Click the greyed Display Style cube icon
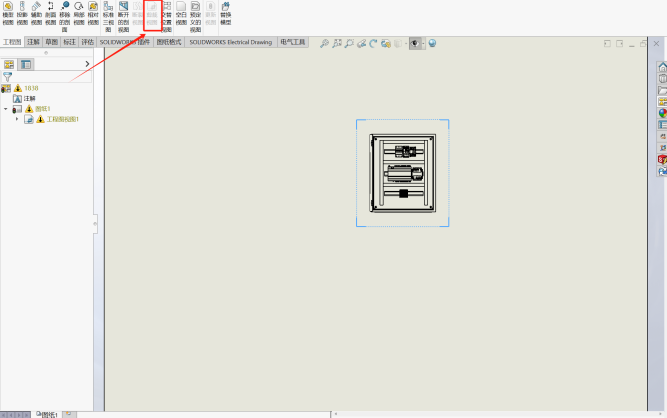Screen dimensions: 667x418 [398, 43]
